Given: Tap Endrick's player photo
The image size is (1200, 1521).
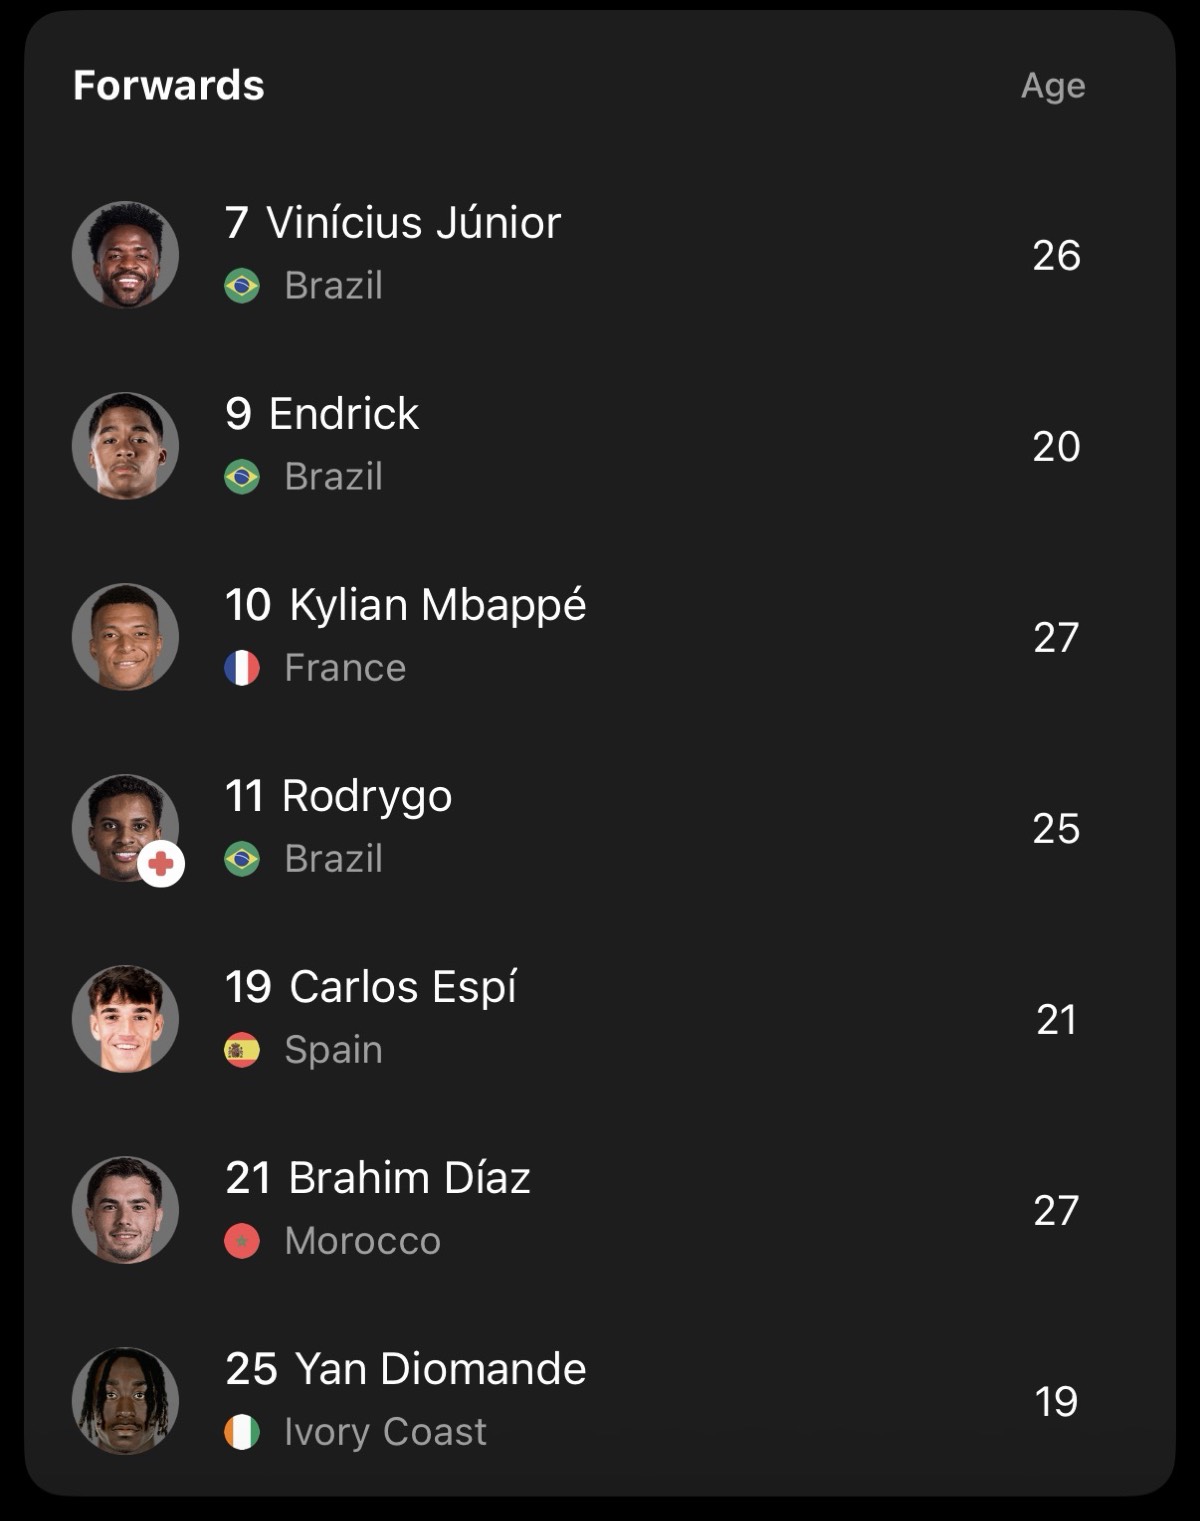Looking at the screenshot, I should (125, 446).
